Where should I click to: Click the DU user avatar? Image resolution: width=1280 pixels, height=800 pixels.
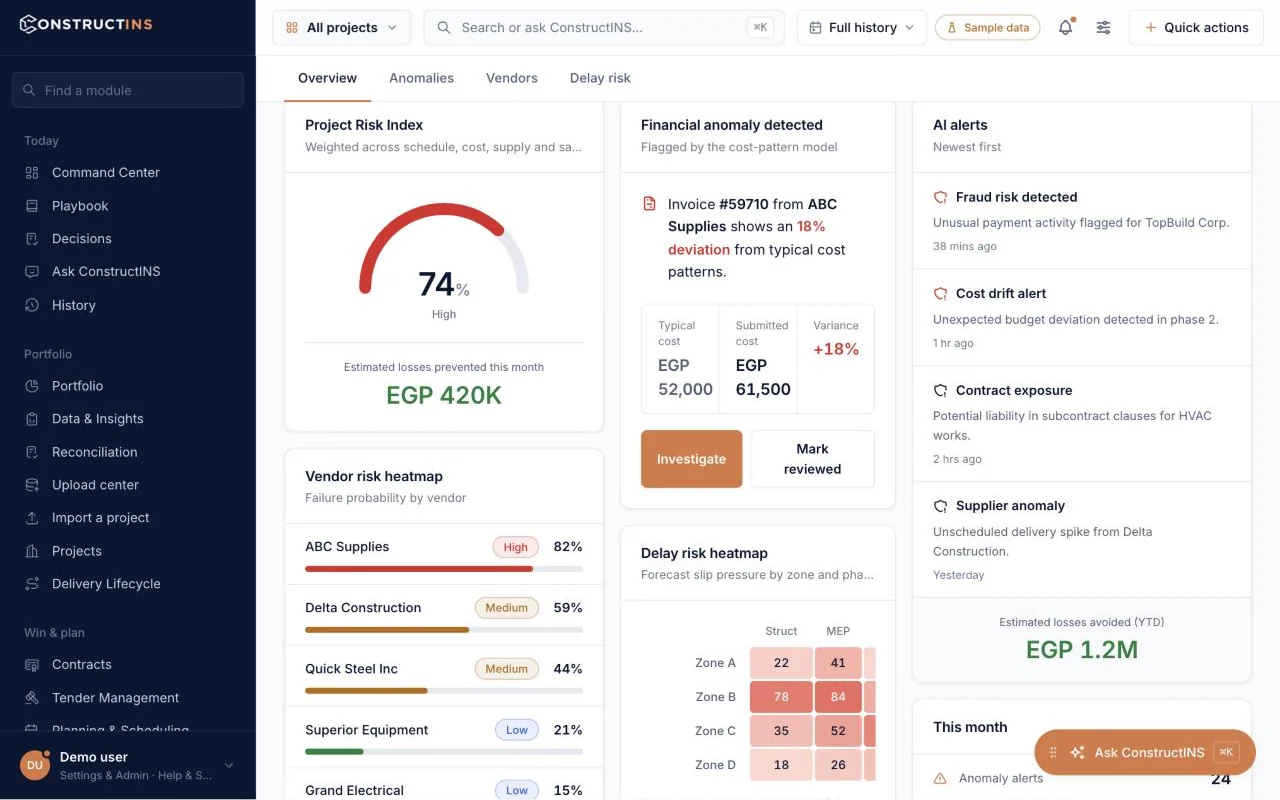coord(35,765)
